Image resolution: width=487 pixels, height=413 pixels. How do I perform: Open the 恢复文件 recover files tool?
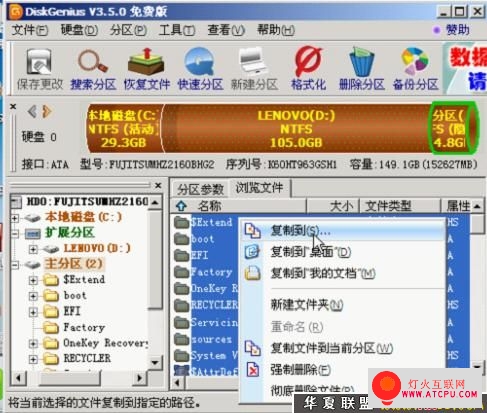point(147,69)
